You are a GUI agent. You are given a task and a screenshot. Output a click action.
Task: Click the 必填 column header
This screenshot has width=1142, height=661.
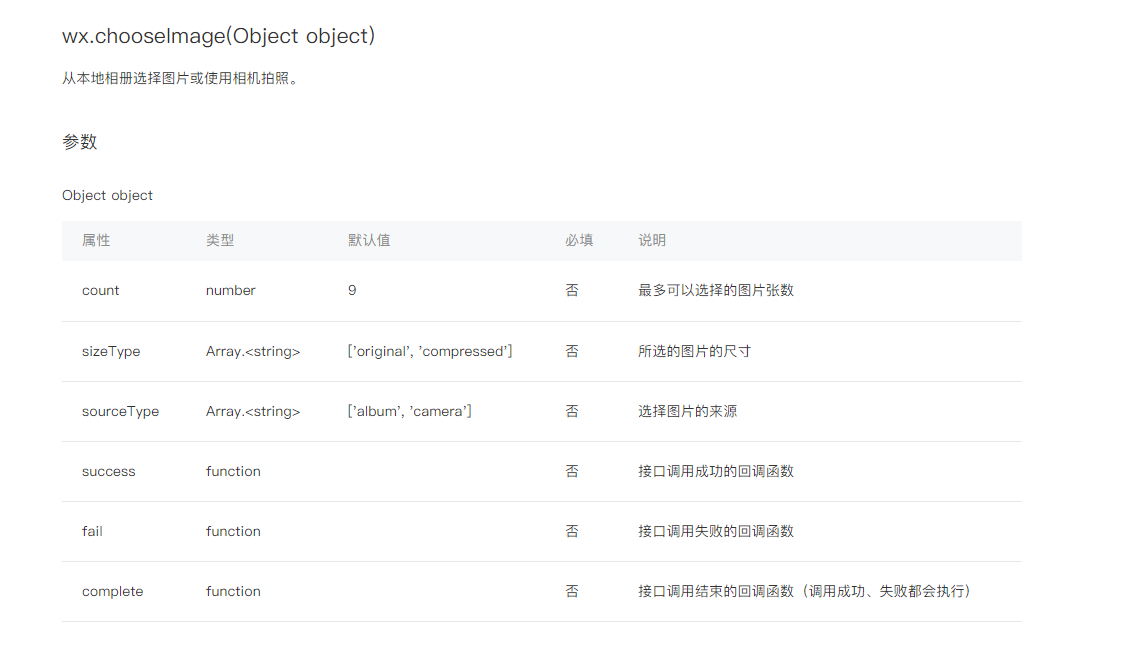[x=579, y=241]
